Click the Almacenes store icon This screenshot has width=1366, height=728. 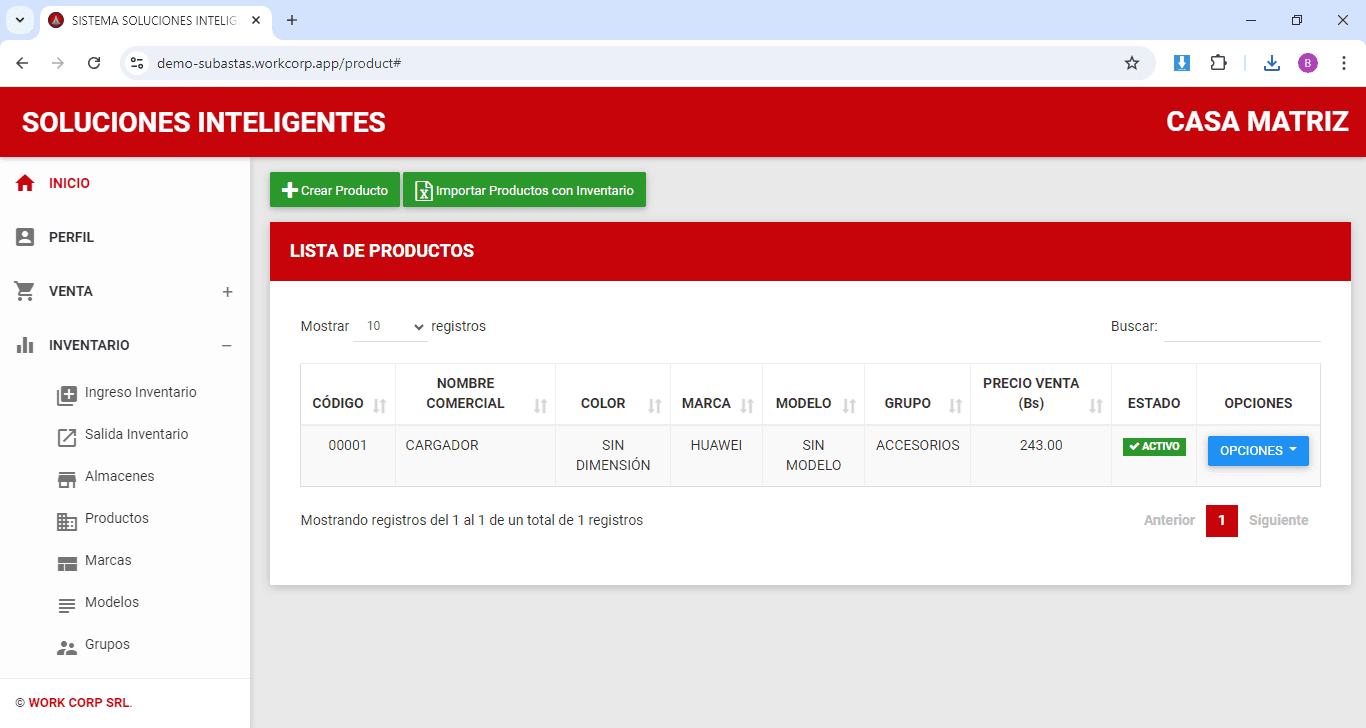tap(67, 479)
